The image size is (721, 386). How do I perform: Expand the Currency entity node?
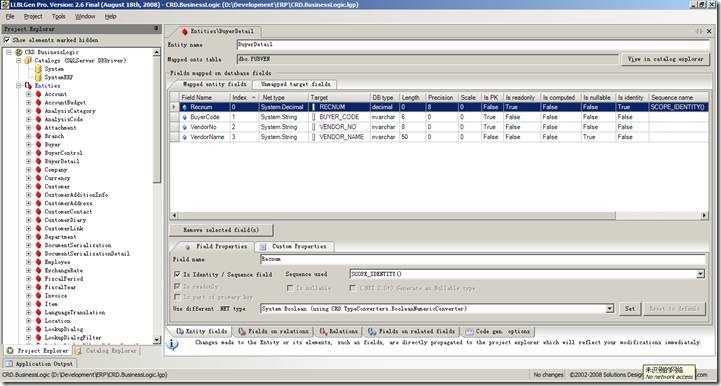[29, 178]
